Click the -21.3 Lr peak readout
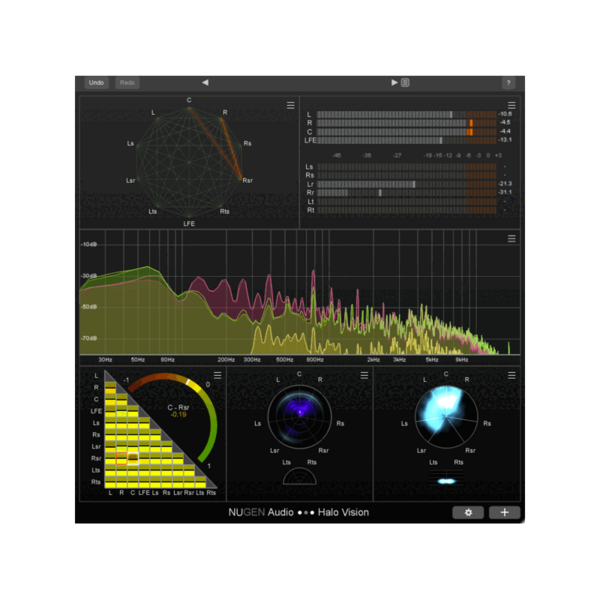Image resolution: width=600 pixels, height=600 pixels. (x=505, y=184)
